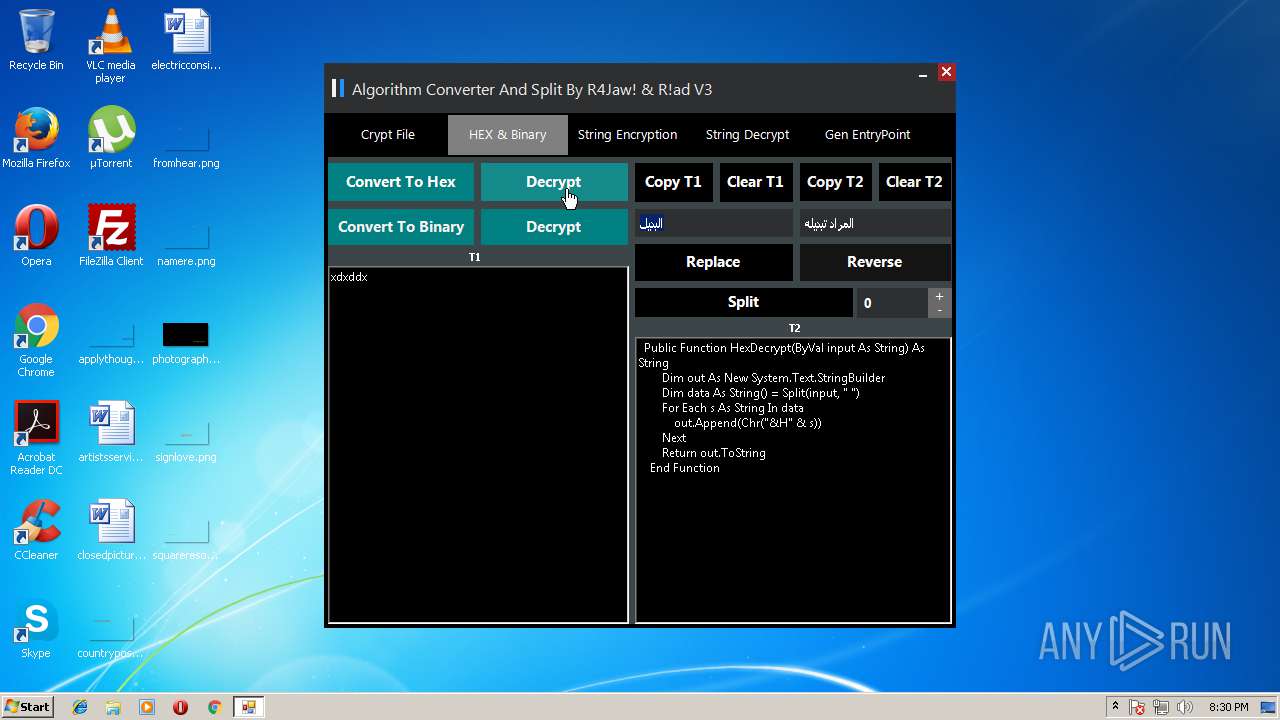Viewport: 1280px width, 720px height.
Task: Open Windows Explorer from the taskbar
Action: click(x=113, y=707)
